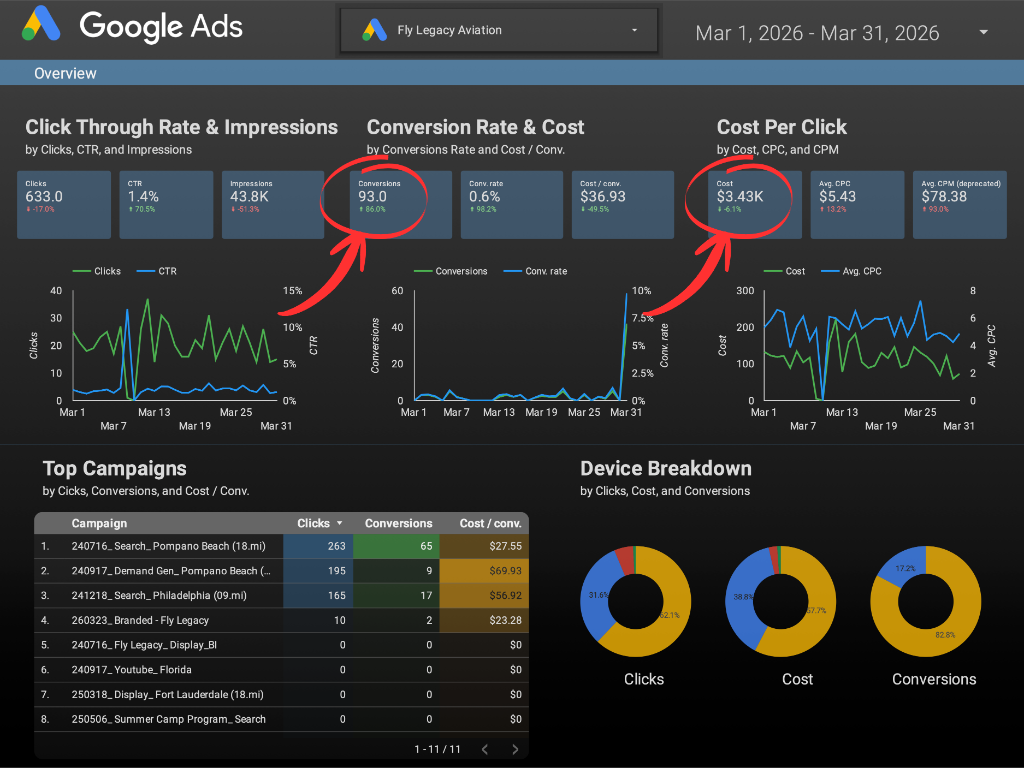Select the Conv. rate scorecard showing 0.6%
Screen dimensions: 1024x768
pos(512,204)
